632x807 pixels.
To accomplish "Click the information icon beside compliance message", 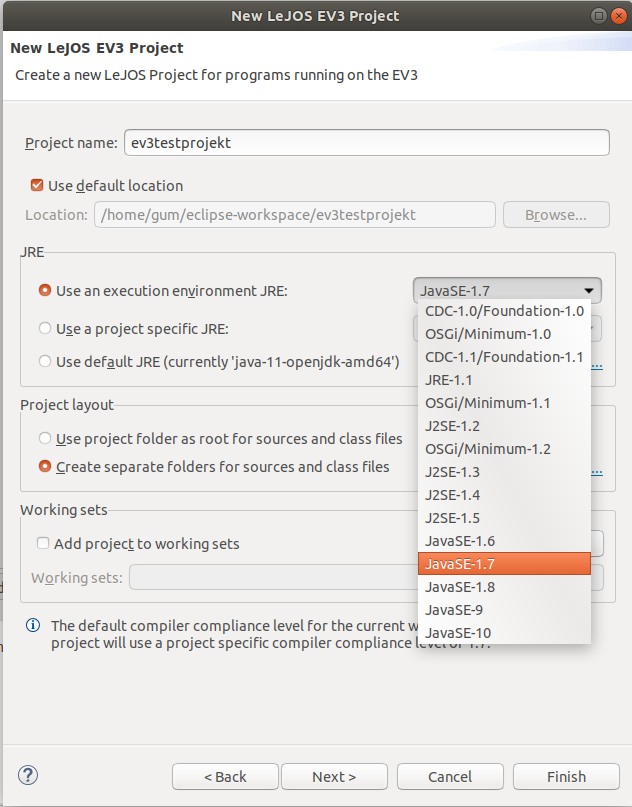I will [33, 626].
